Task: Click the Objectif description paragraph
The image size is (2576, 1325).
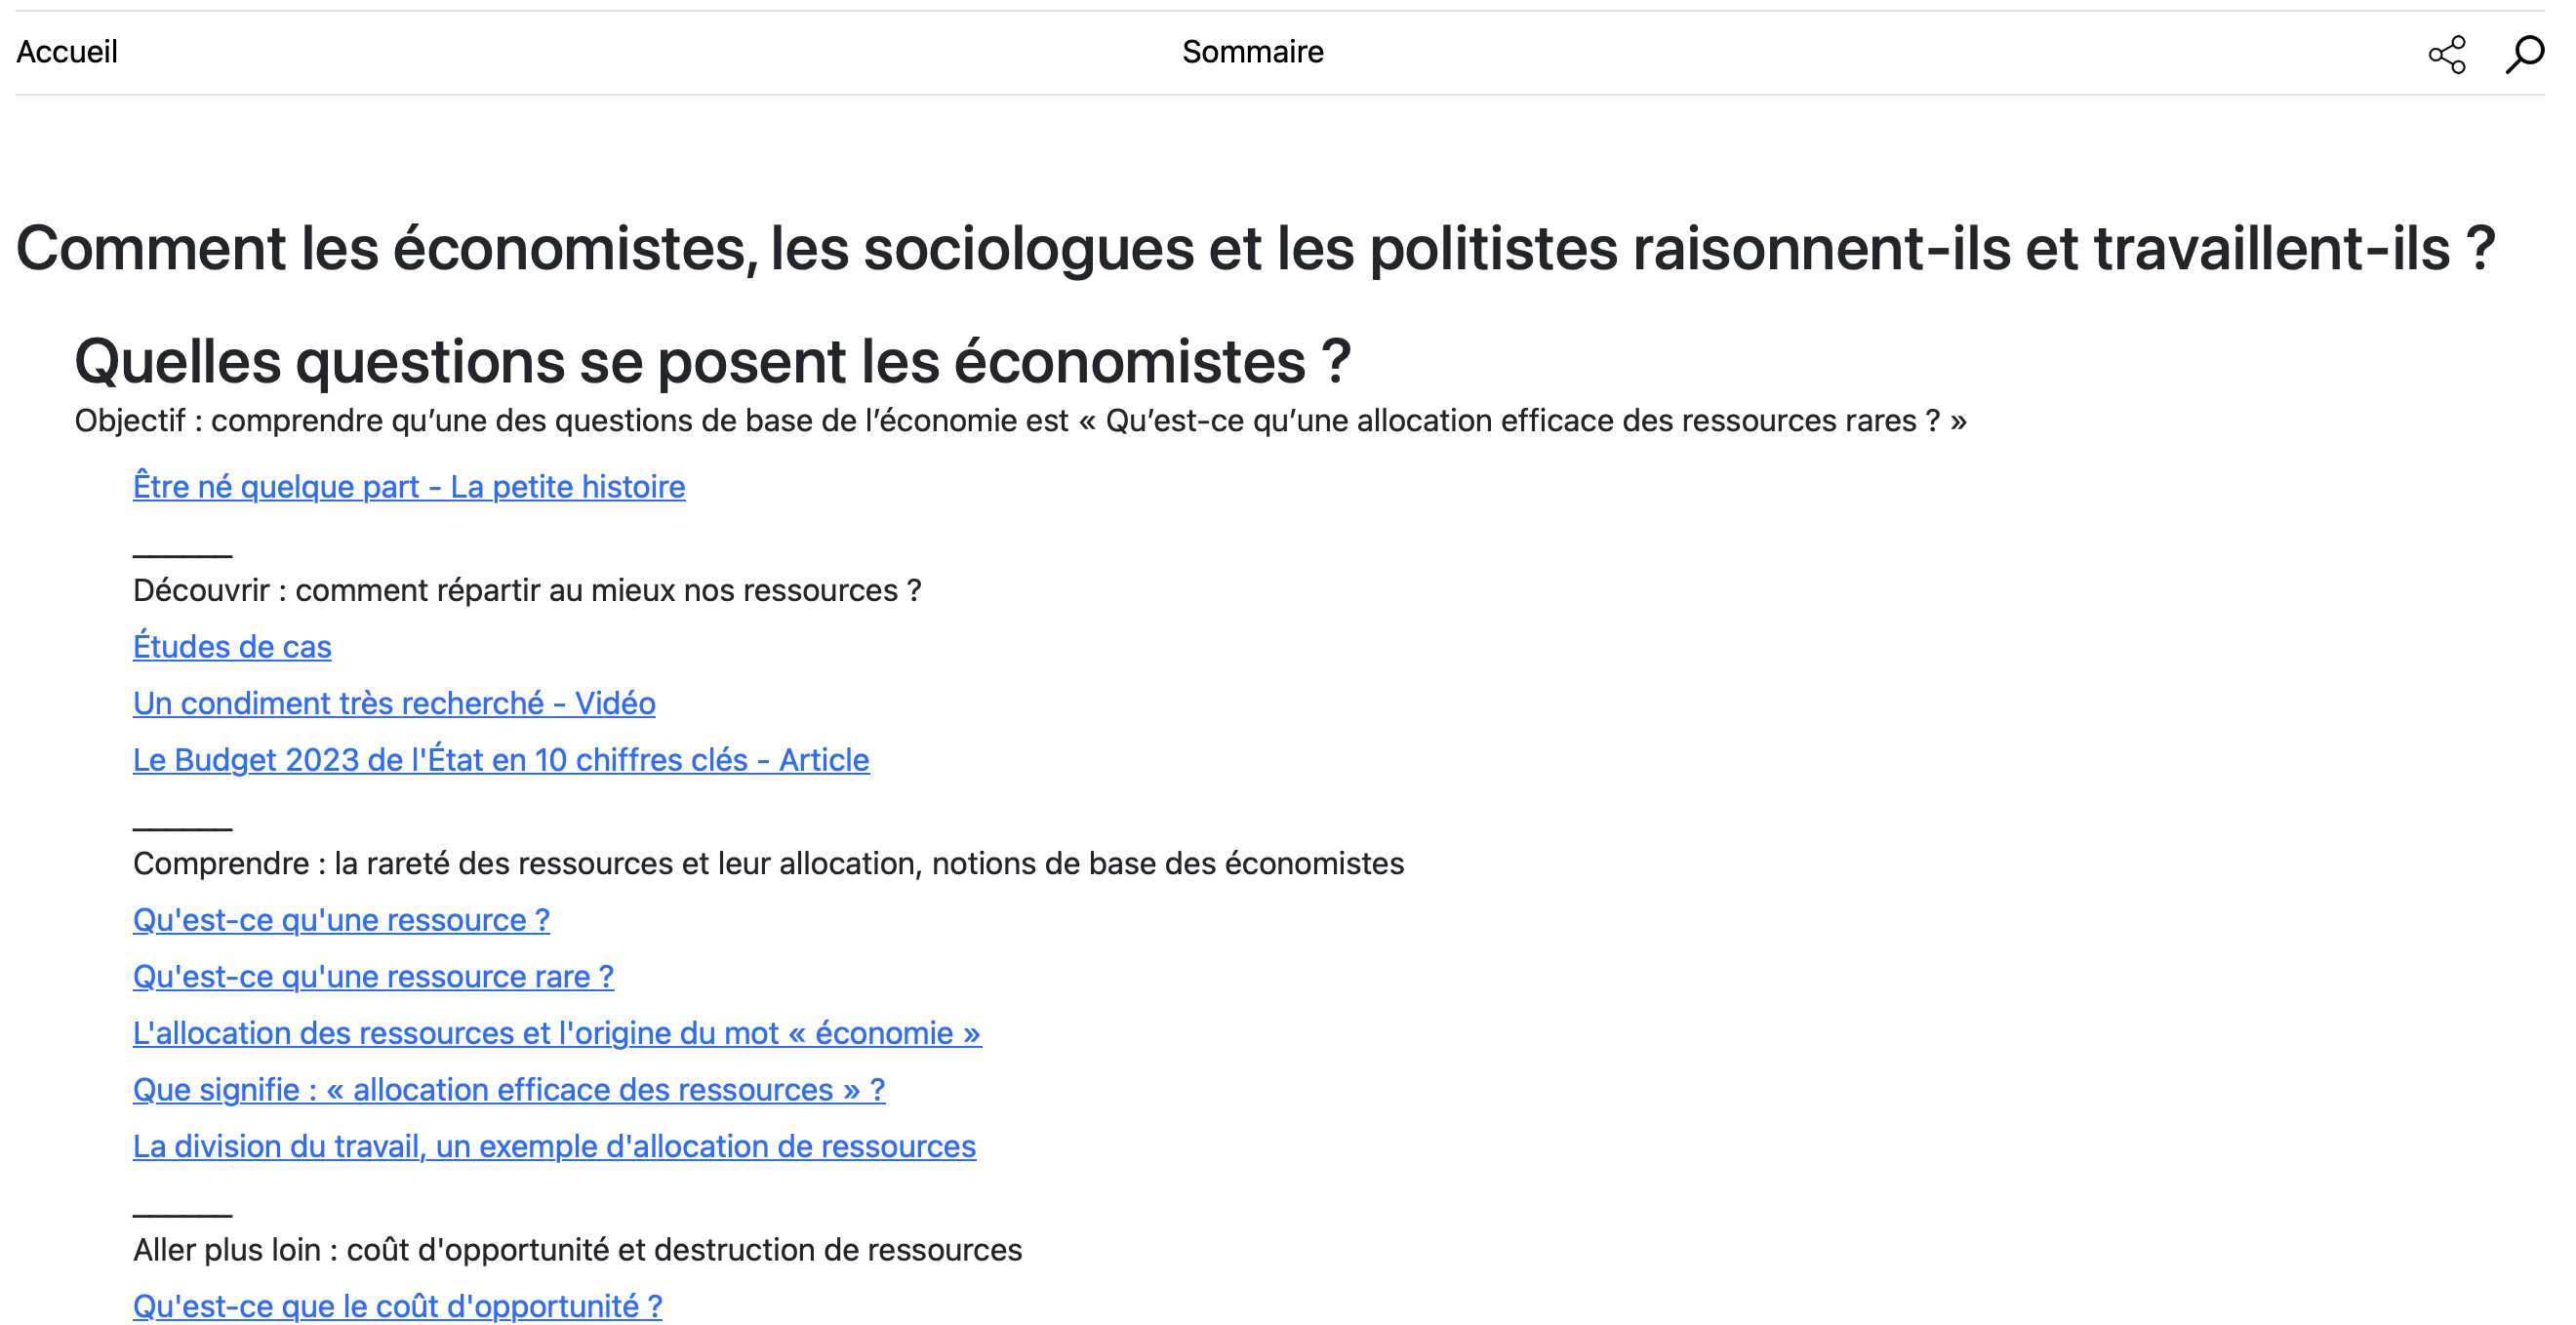Action: pos(1020,421)
